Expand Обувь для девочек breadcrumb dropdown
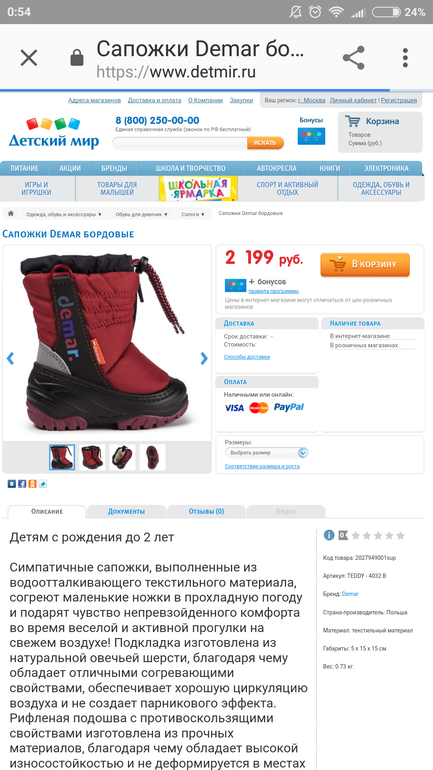The image size is (433, 770). (x=142, y=214)
